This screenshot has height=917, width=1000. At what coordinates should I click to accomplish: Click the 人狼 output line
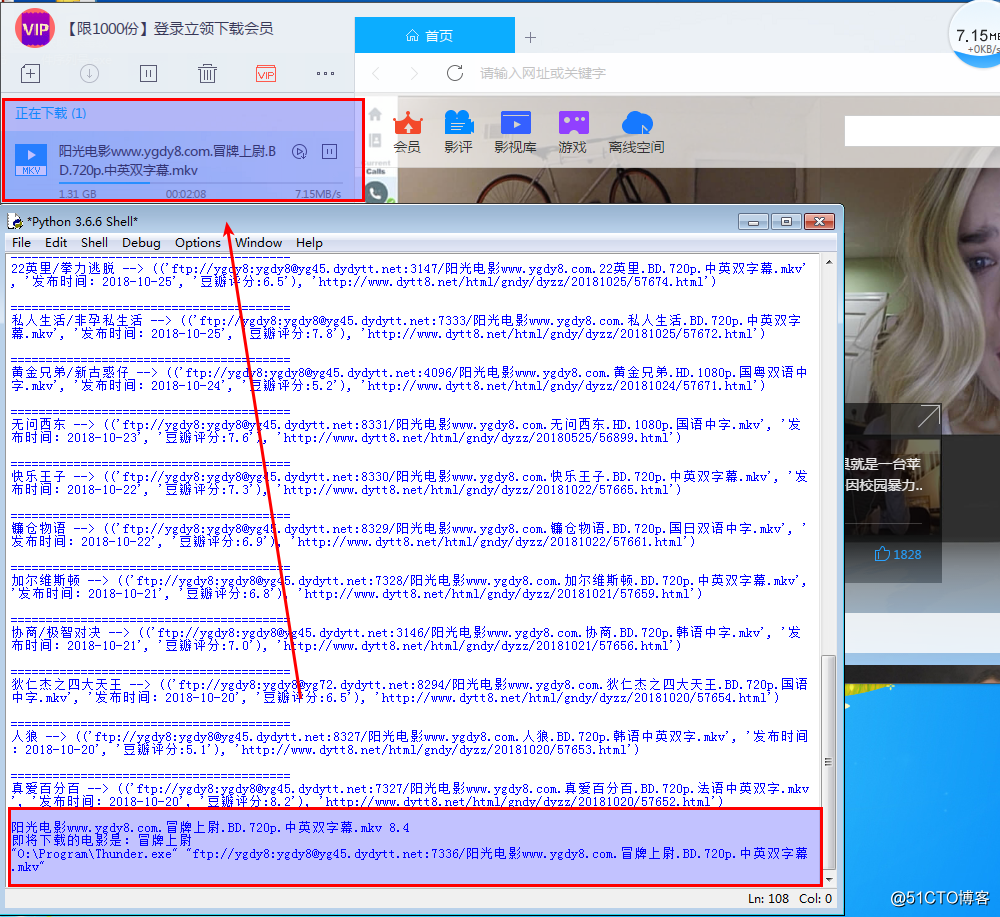coord(409,743)
